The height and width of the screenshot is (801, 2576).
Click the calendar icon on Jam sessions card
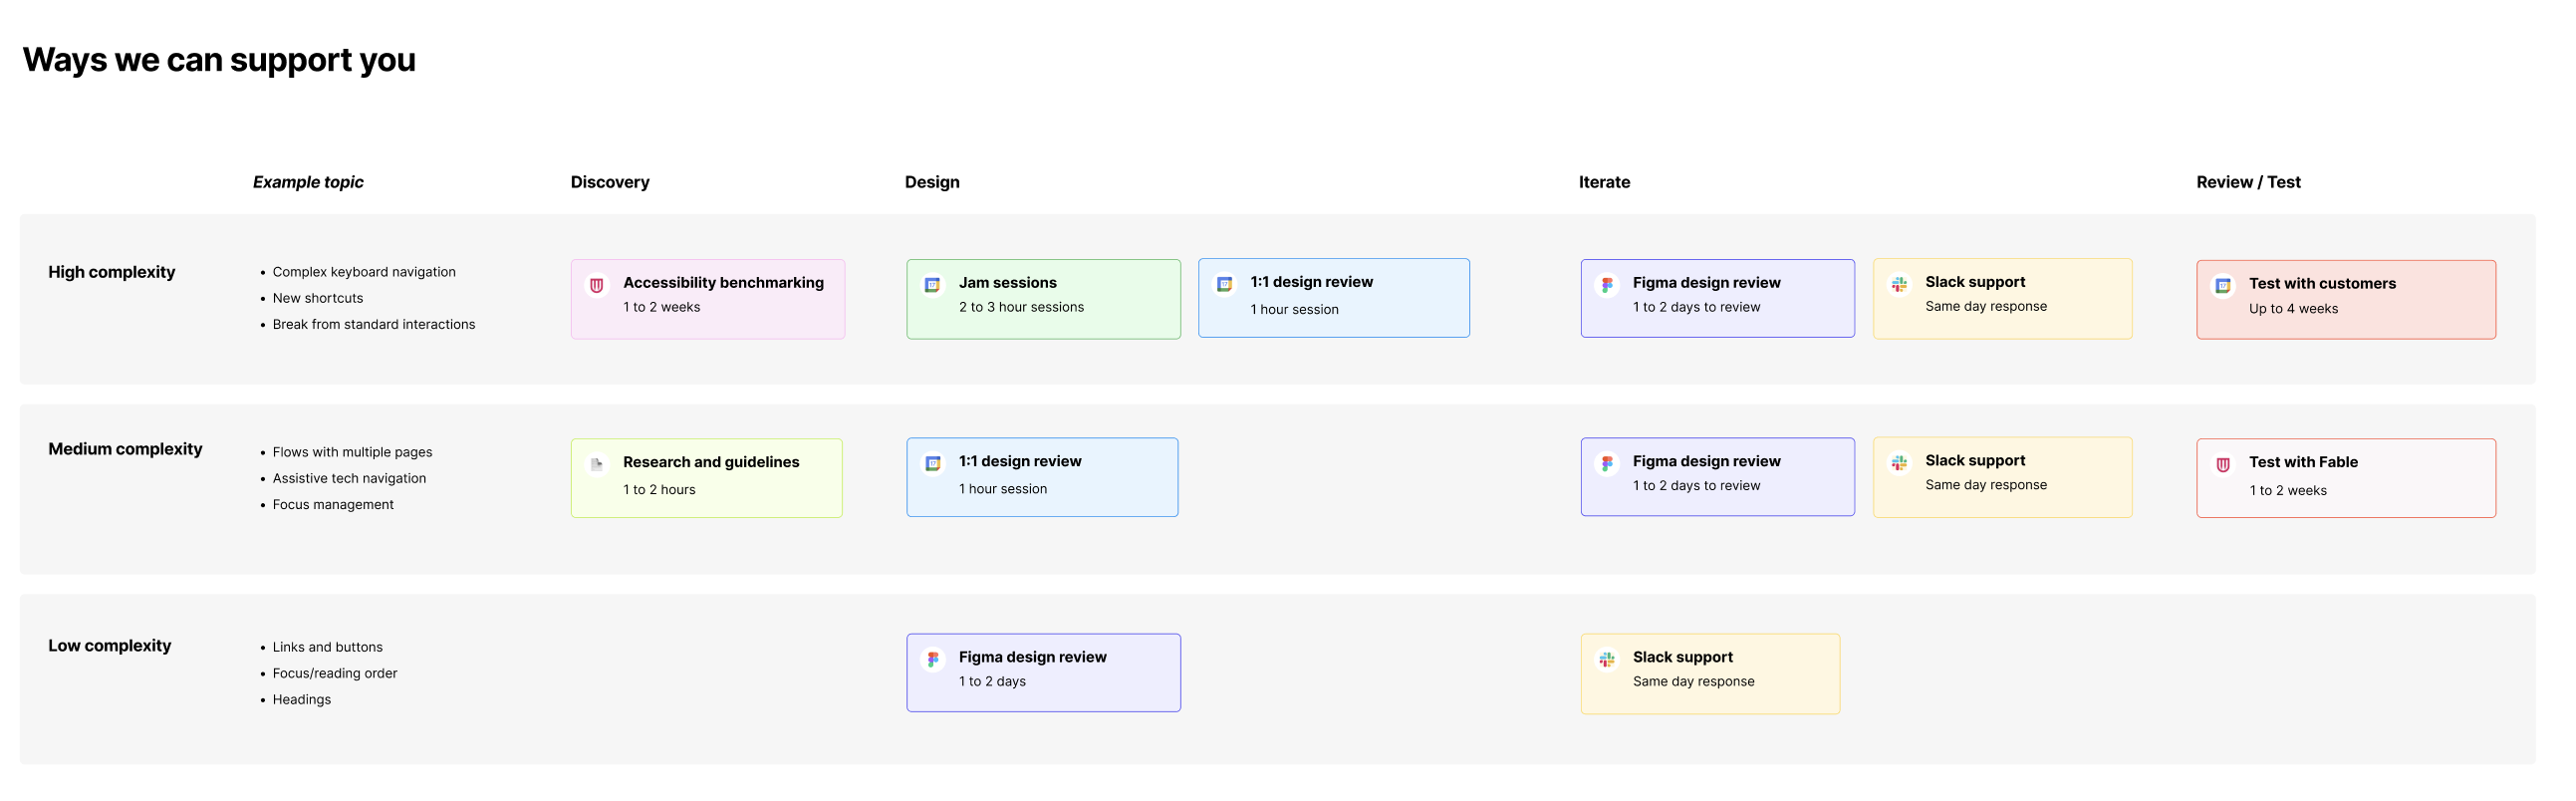pyautogui.click(x=933, y=285)
